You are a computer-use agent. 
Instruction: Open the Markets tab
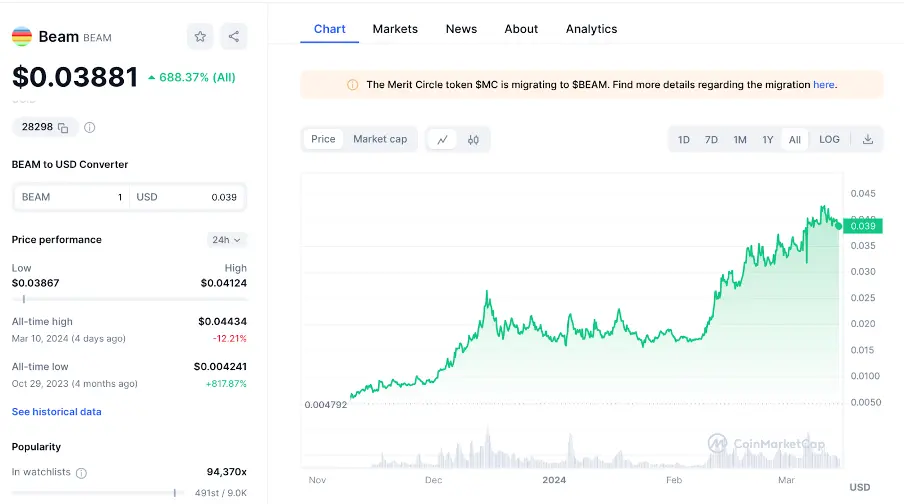coord(395,29)
